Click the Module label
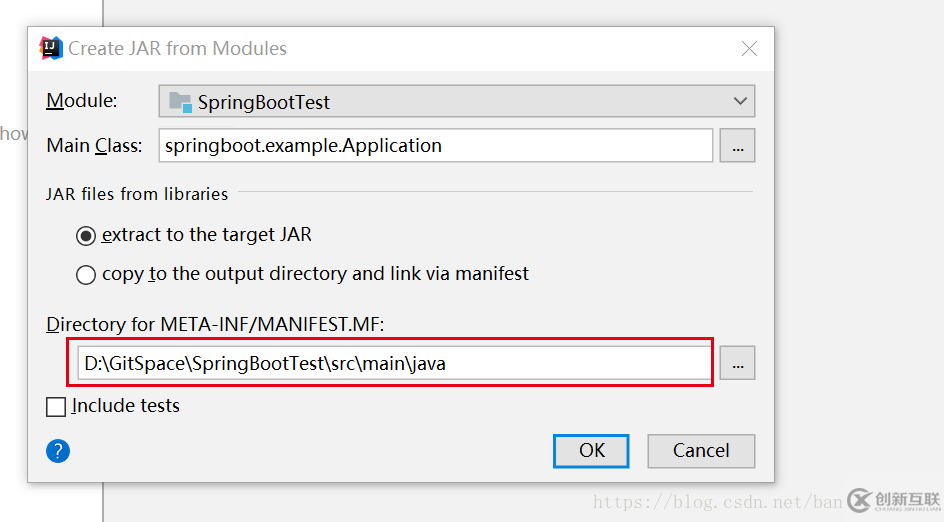 tap(82, 101)
